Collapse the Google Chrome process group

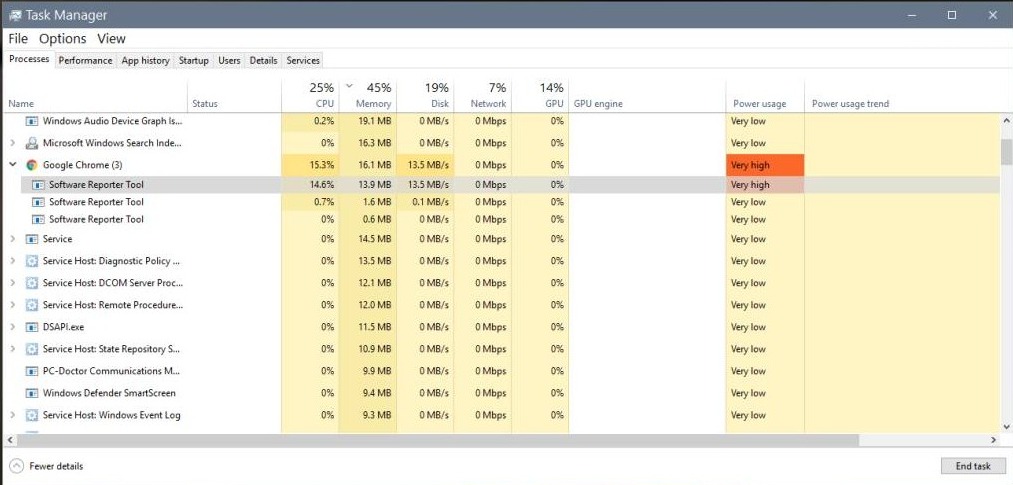(x=12, y=165)
